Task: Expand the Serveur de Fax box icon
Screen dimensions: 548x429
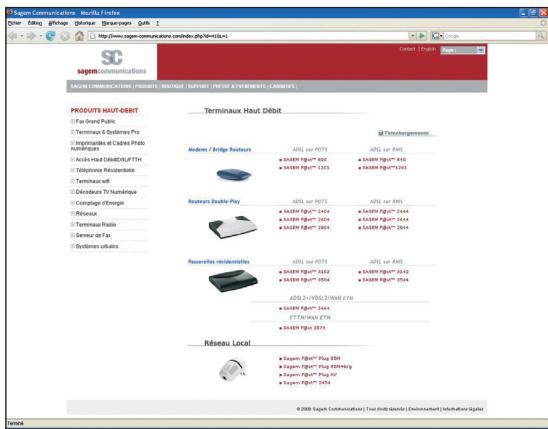Action: tap(73, 235)
